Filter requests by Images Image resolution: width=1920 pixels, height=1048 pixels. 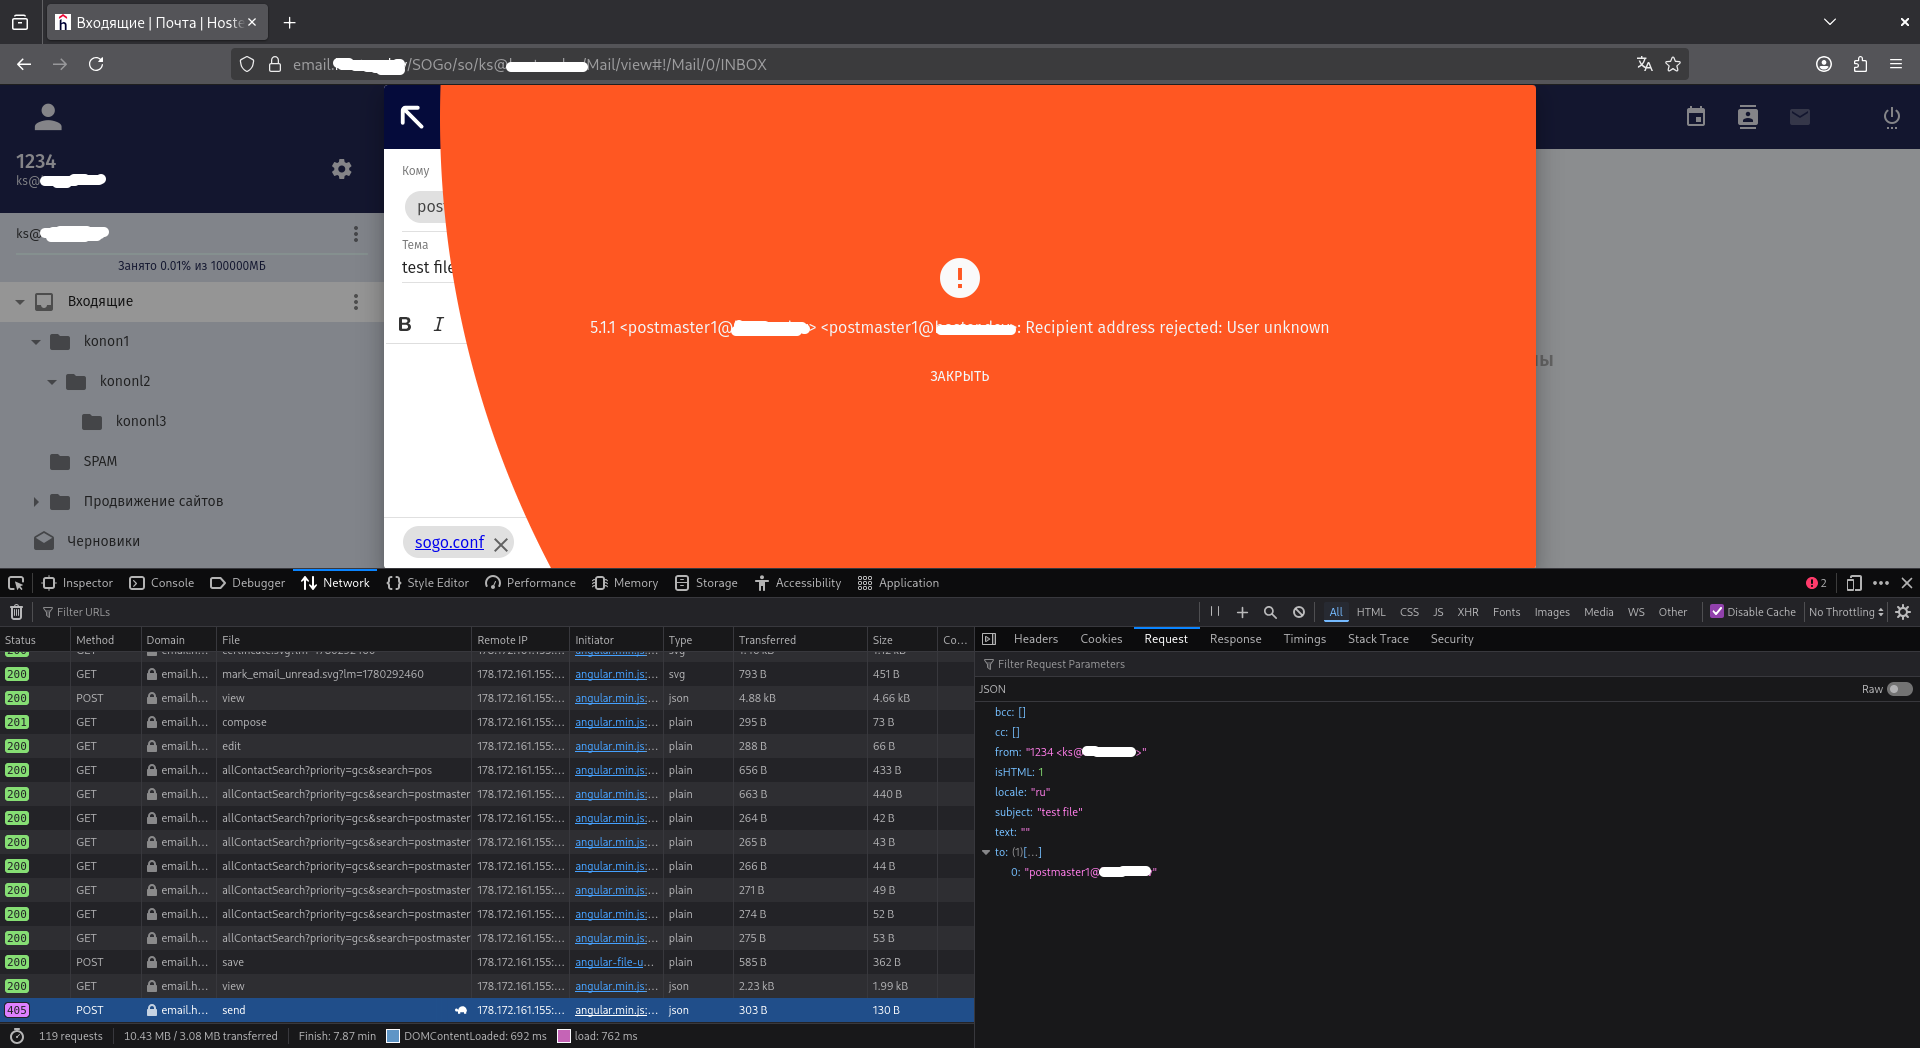1552,612
